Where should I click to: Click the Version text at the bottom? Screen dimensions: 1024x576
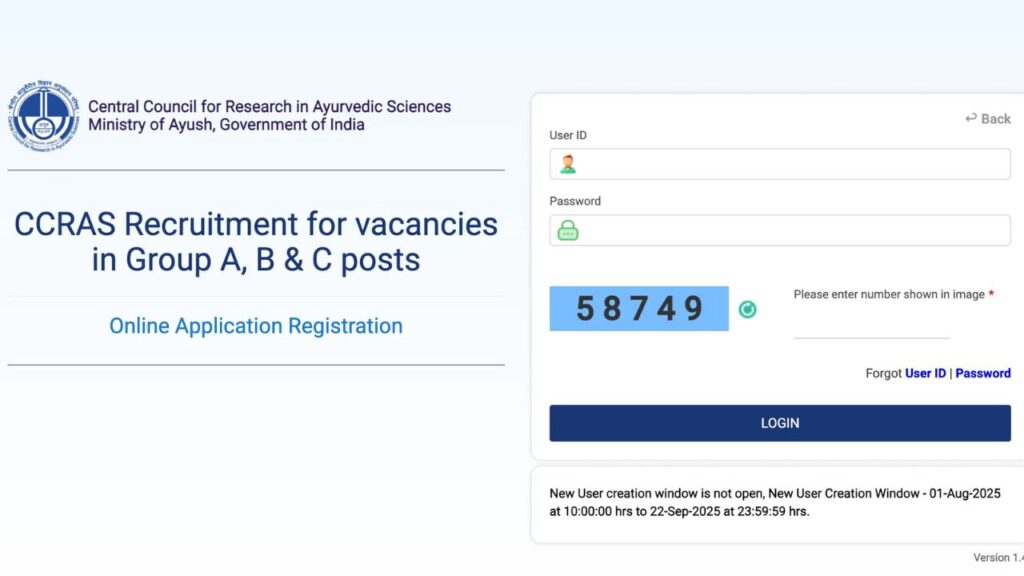coord(998,558)
